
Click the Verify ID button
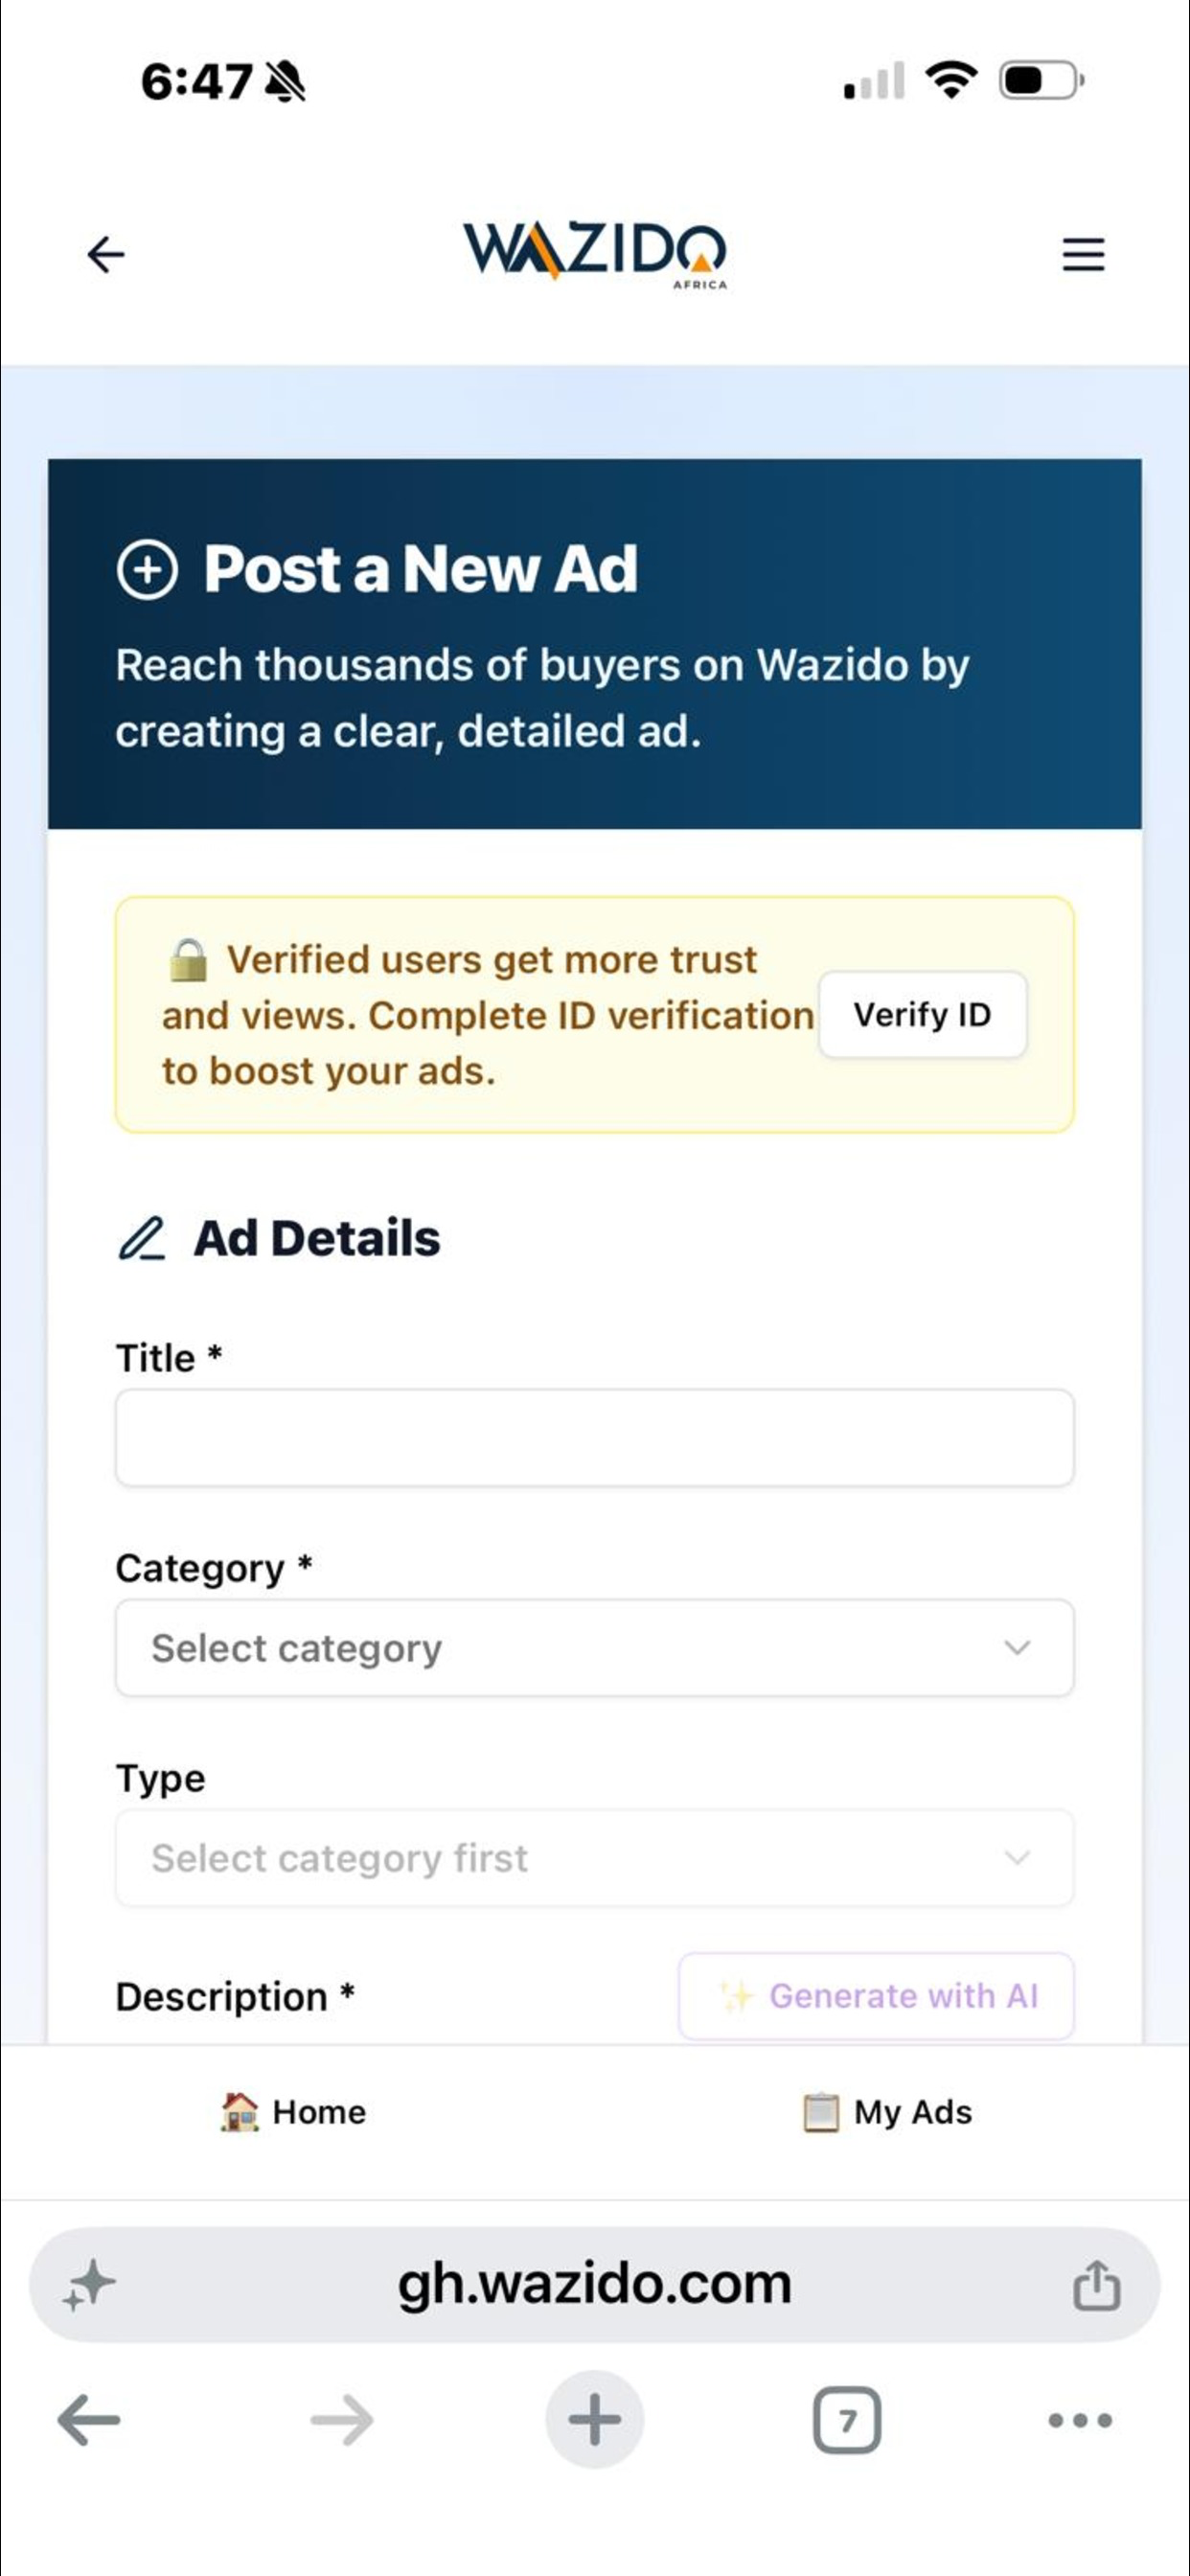click(922, 1014)
